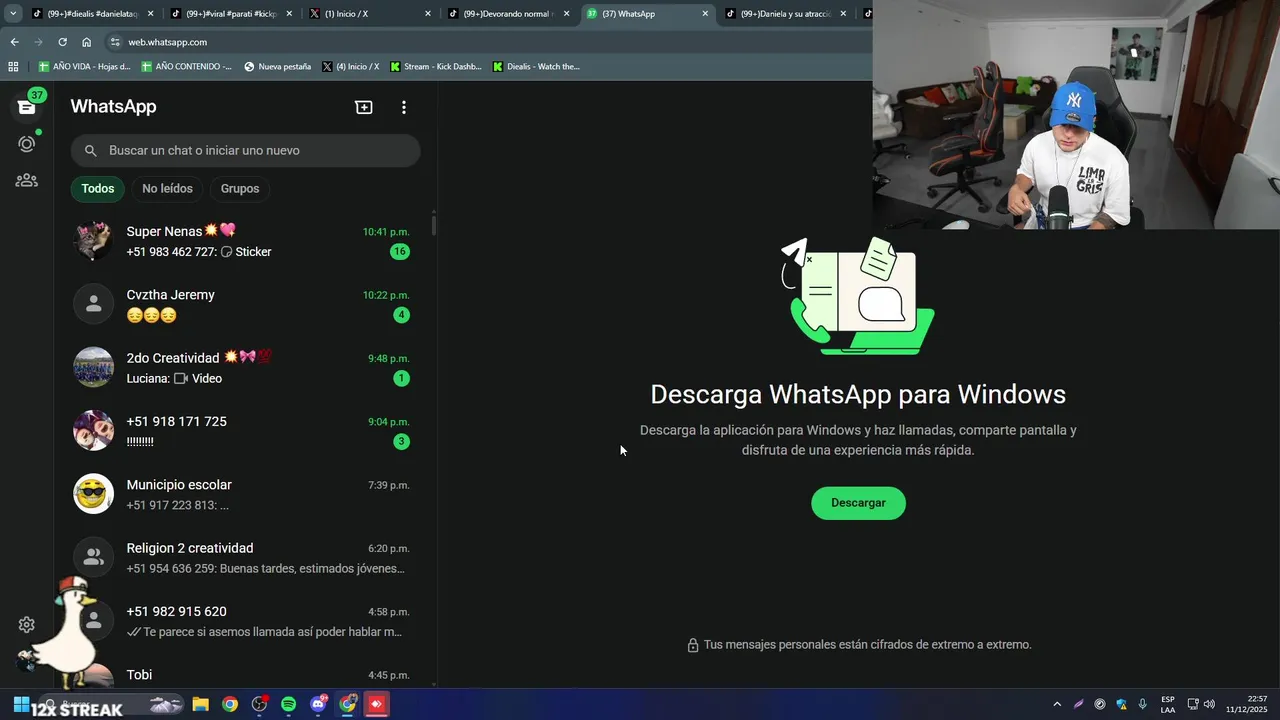The image size is (1280, 720).
Task: Click unread badge 4 on Cvztha Jeremy
Action: point(401,315)
